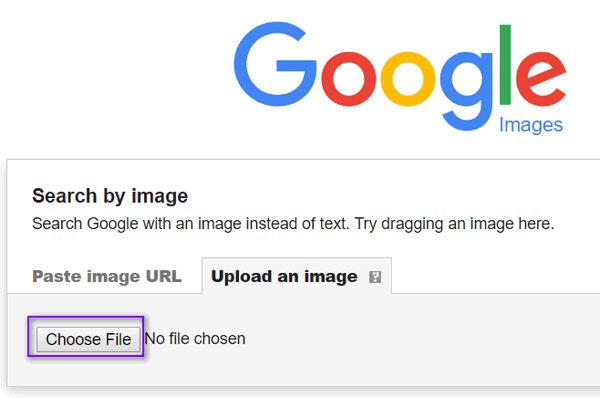Click the blue lowercase g in the logo

(466, 91)
